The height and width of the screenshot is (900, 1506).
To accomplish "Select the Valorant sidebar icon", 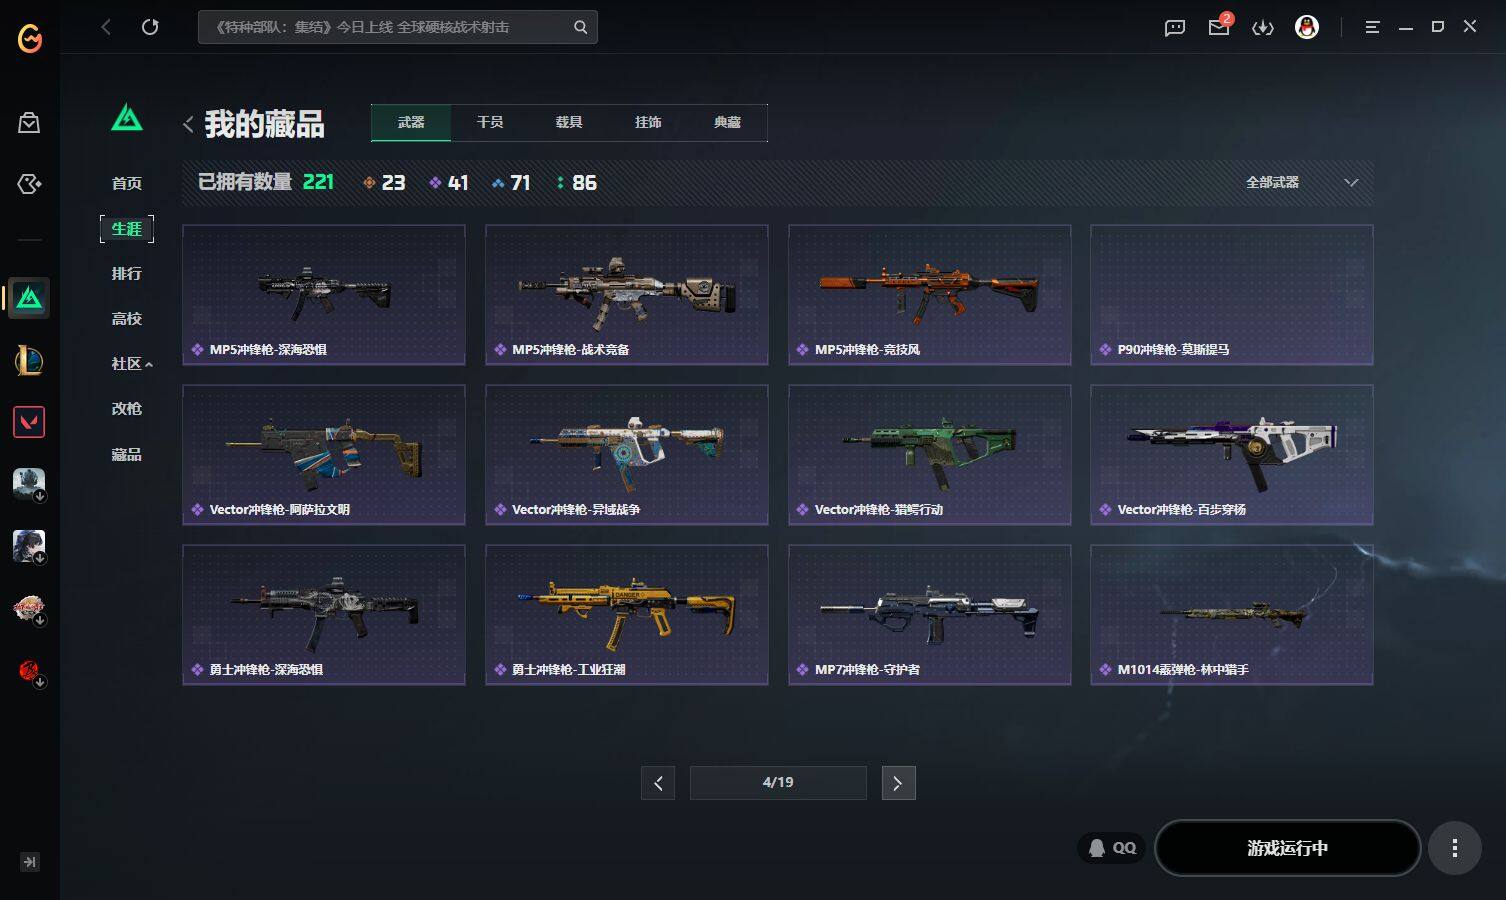I will click(29, 422).
